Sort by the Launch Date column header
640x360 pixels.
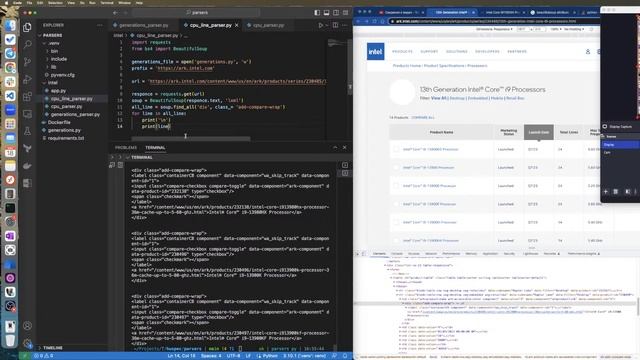coord(539,132)
